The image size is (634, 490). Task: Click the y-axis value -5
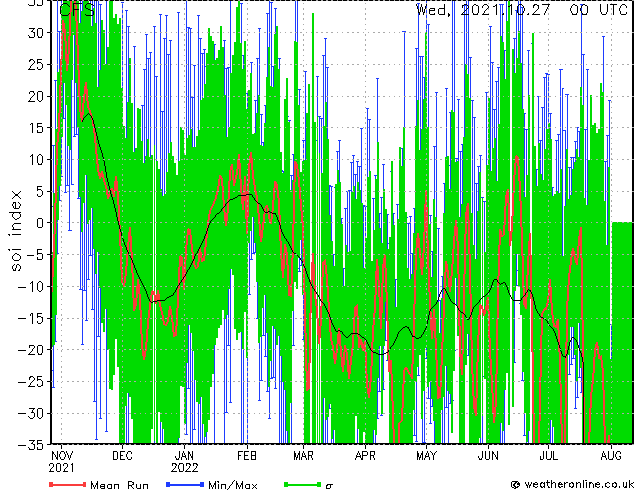click(35, 255)
